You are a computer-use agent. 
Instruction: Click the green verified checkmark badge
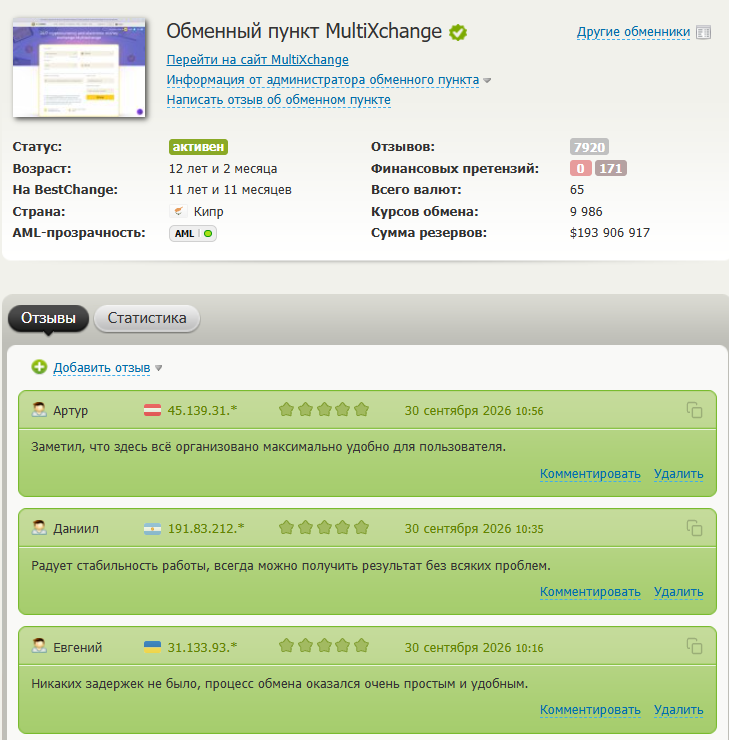click(x=458, y=33)
